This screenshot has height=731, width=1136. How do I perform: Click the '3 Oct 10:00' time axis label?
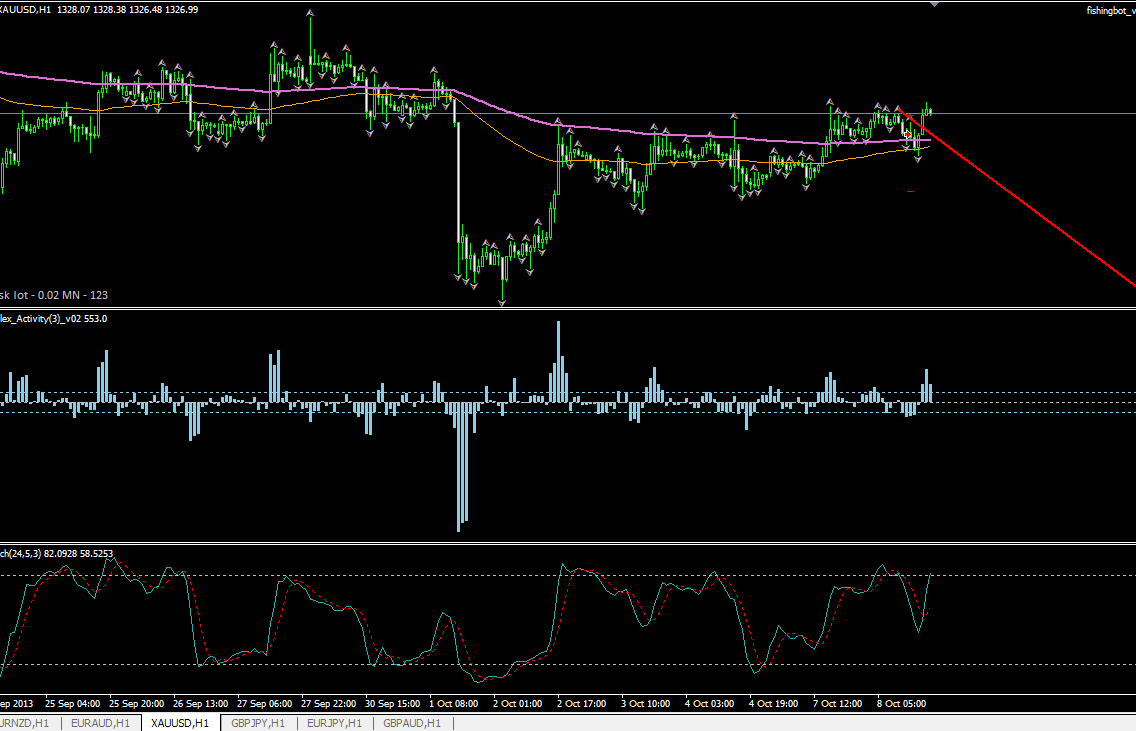click(646, 703)
